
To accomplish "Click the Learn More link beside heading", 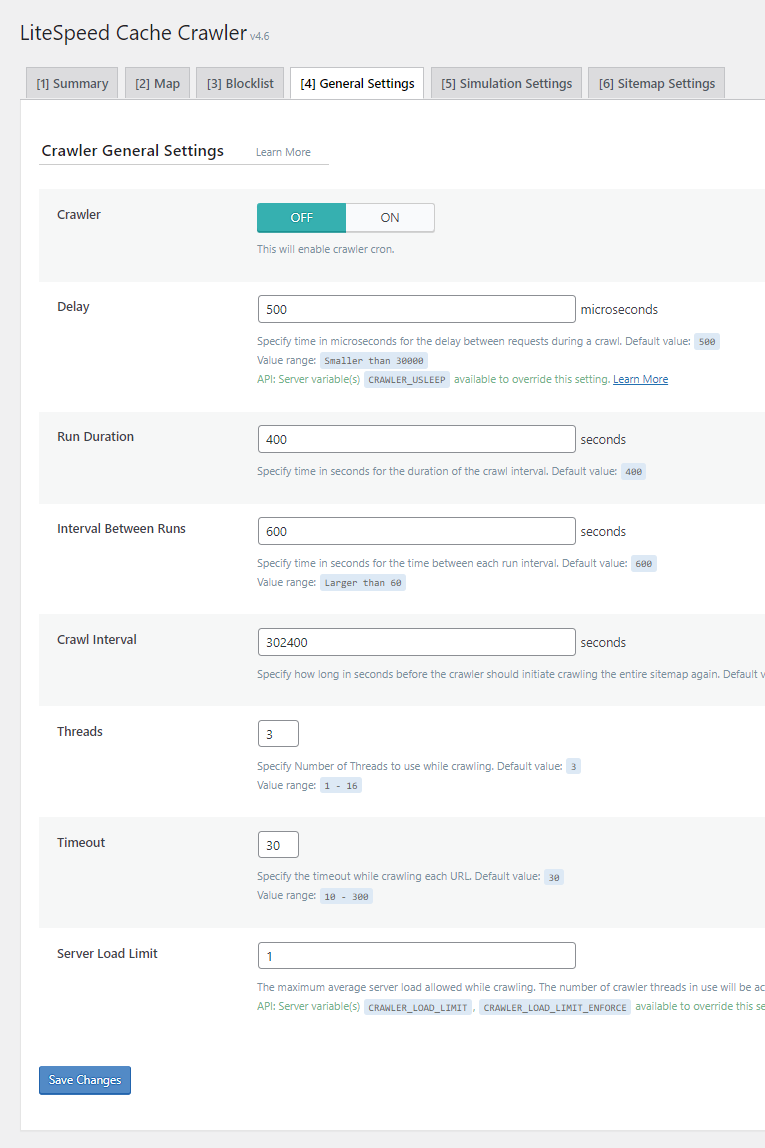I will point(283,152).
